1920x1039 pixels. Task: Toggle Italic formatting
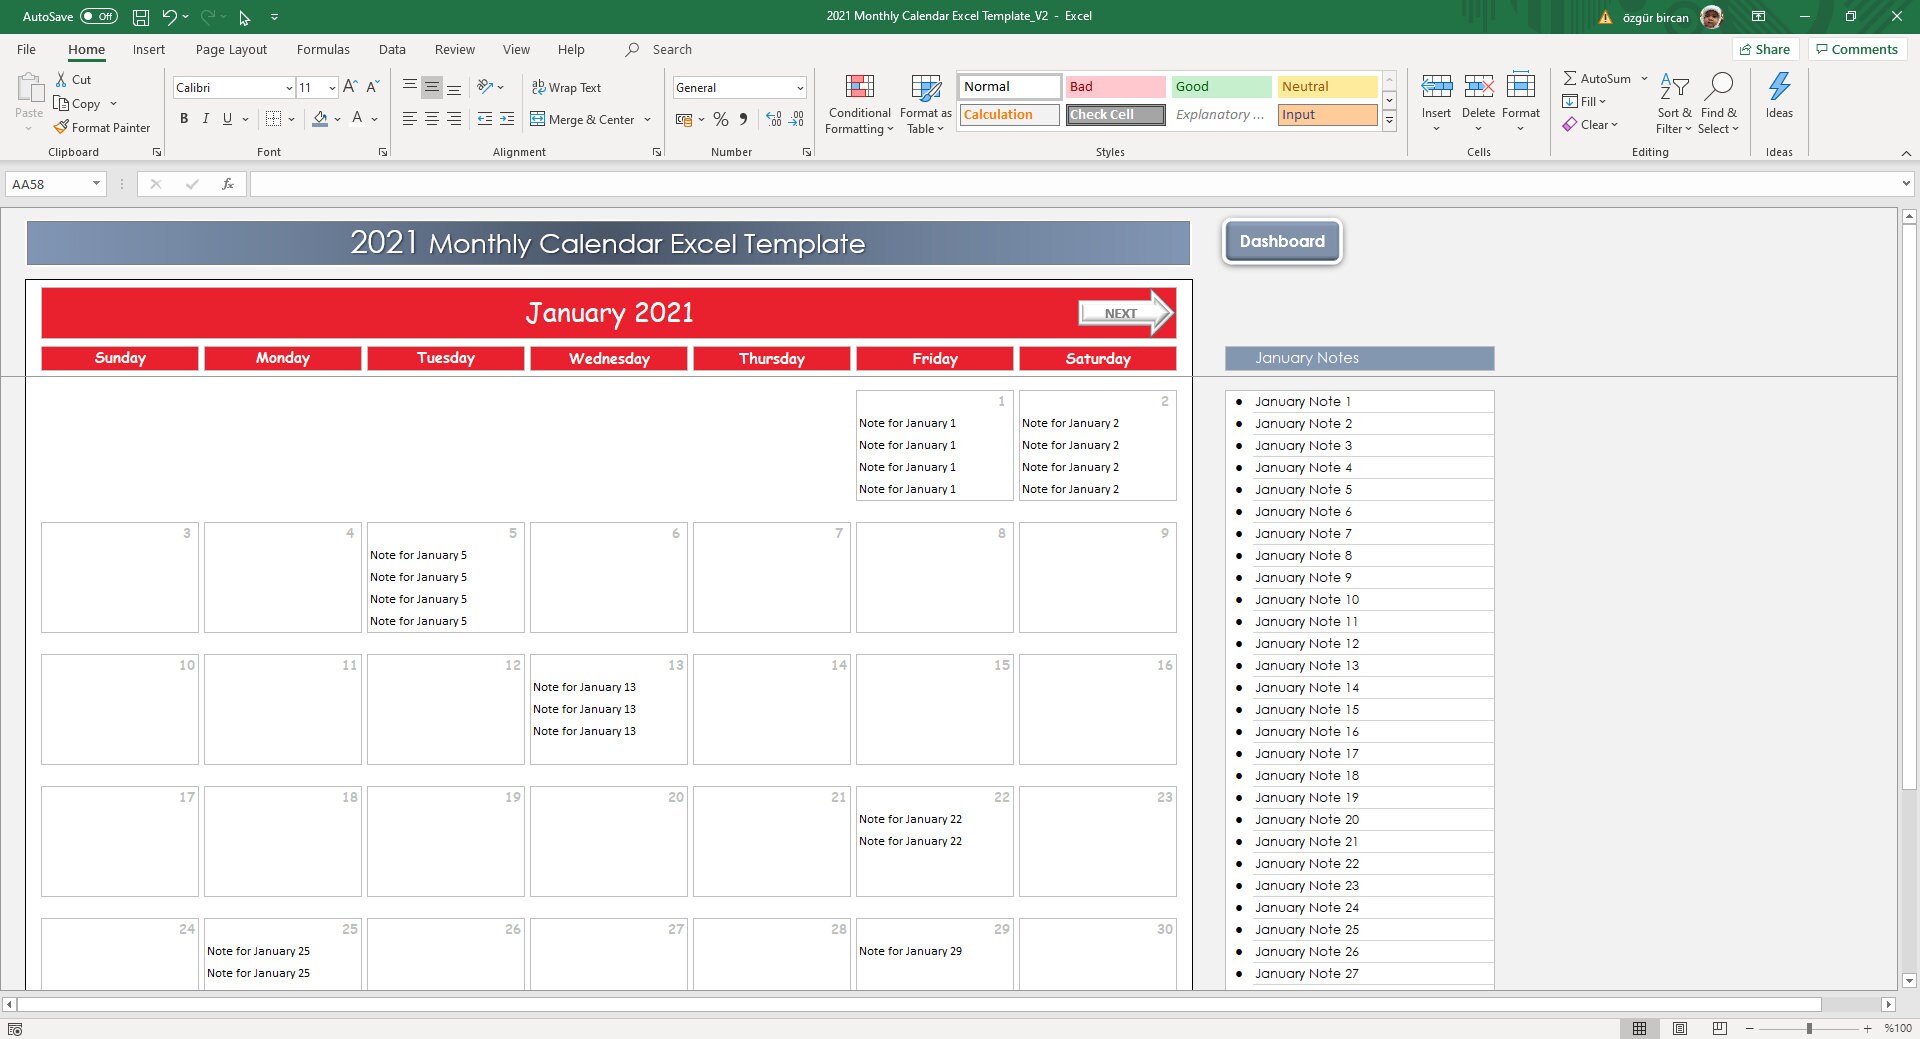click(x=206, y=119)
